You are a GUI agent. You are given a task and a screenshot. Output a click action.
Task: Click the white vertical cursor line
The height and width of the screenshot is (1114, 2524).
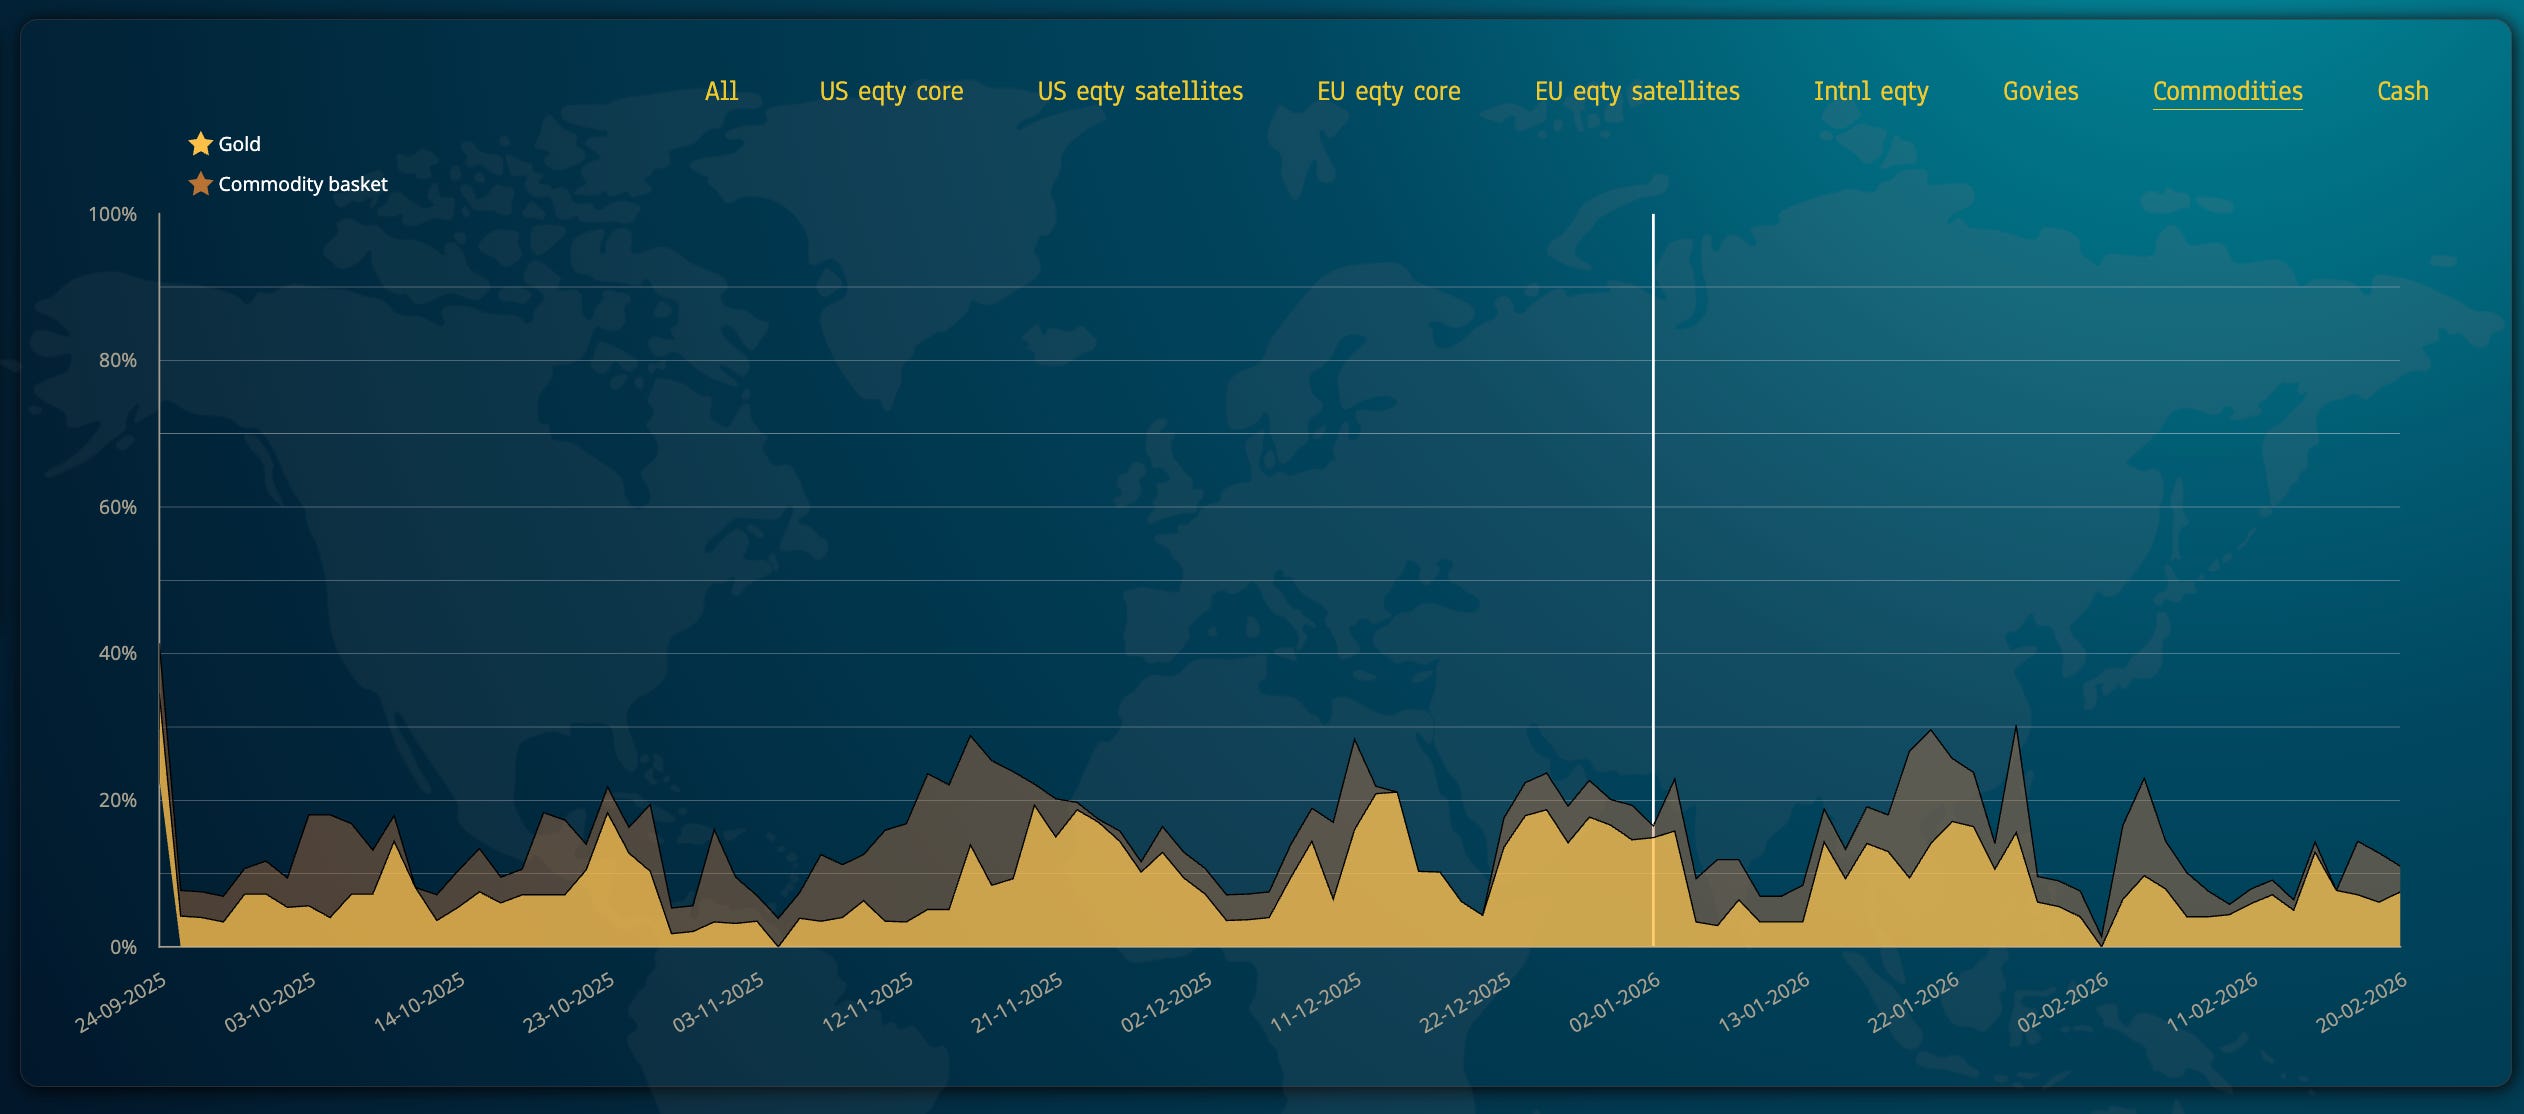pyautogui.click(x=1653, y=500)
